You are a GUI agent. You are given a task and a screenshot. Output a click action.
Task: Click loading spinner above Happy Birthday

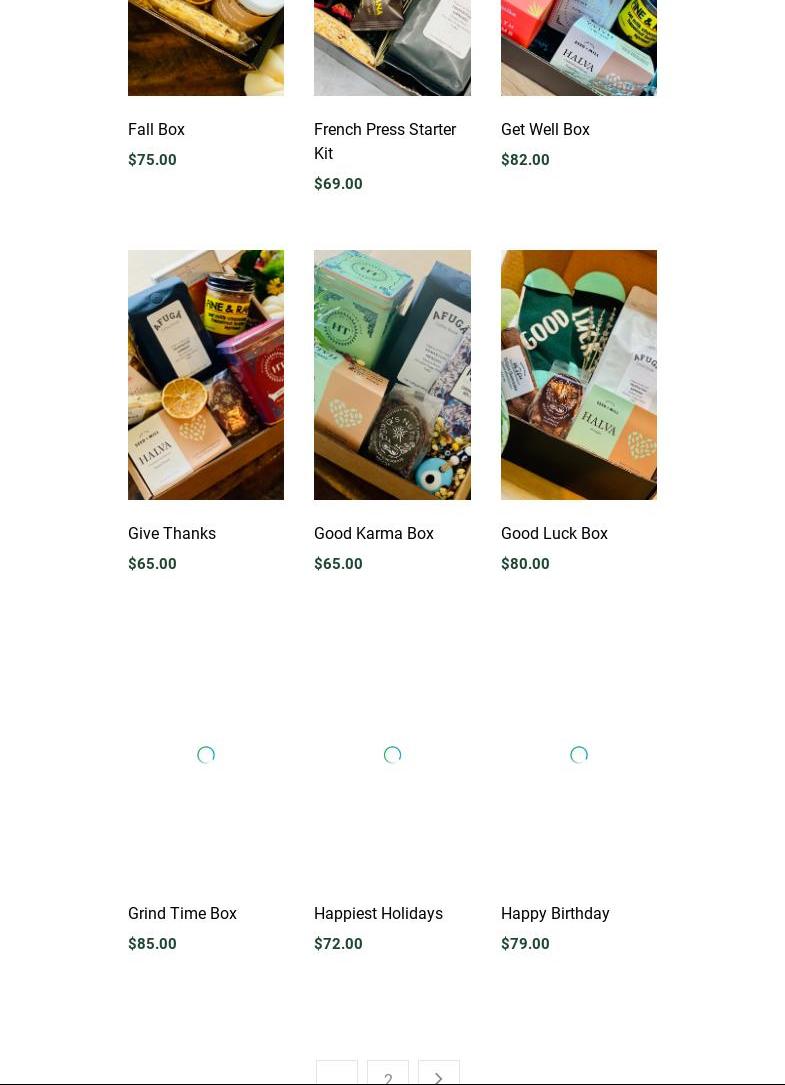(579, 755)
